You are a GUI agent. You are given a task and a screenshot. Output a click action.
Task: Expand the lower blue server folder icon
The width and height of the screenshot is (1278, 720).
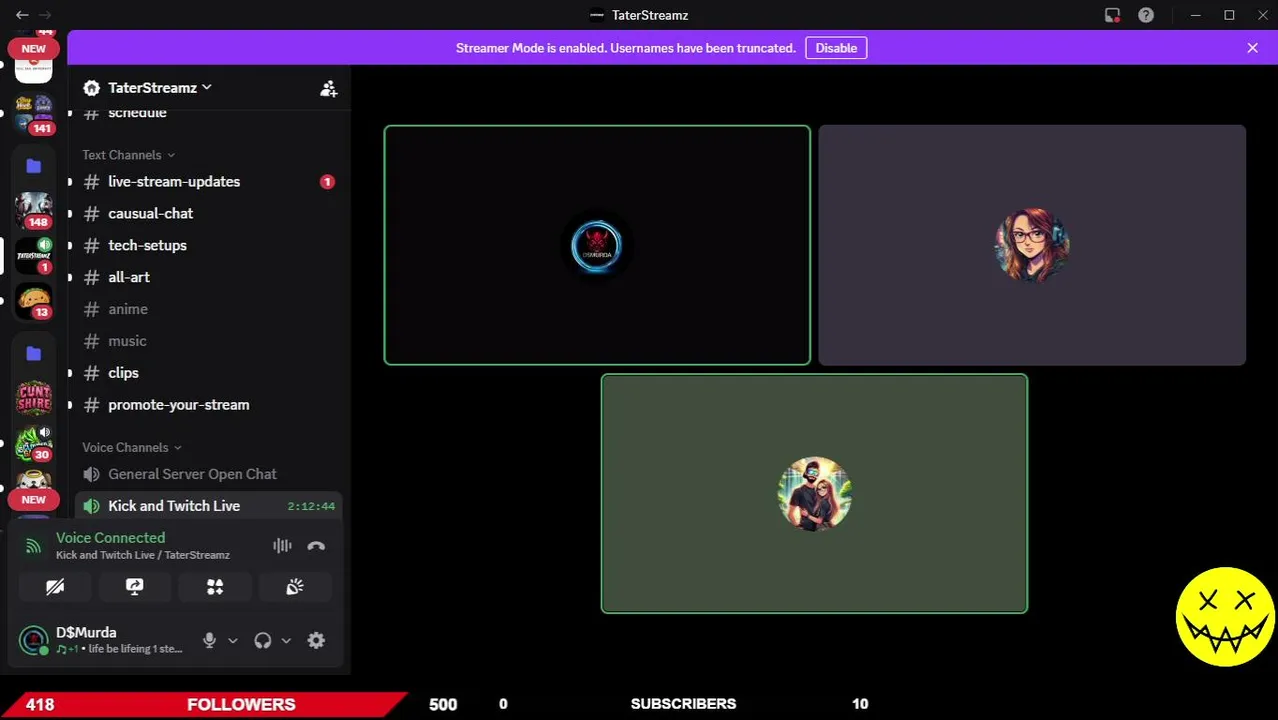pos(34,353)
